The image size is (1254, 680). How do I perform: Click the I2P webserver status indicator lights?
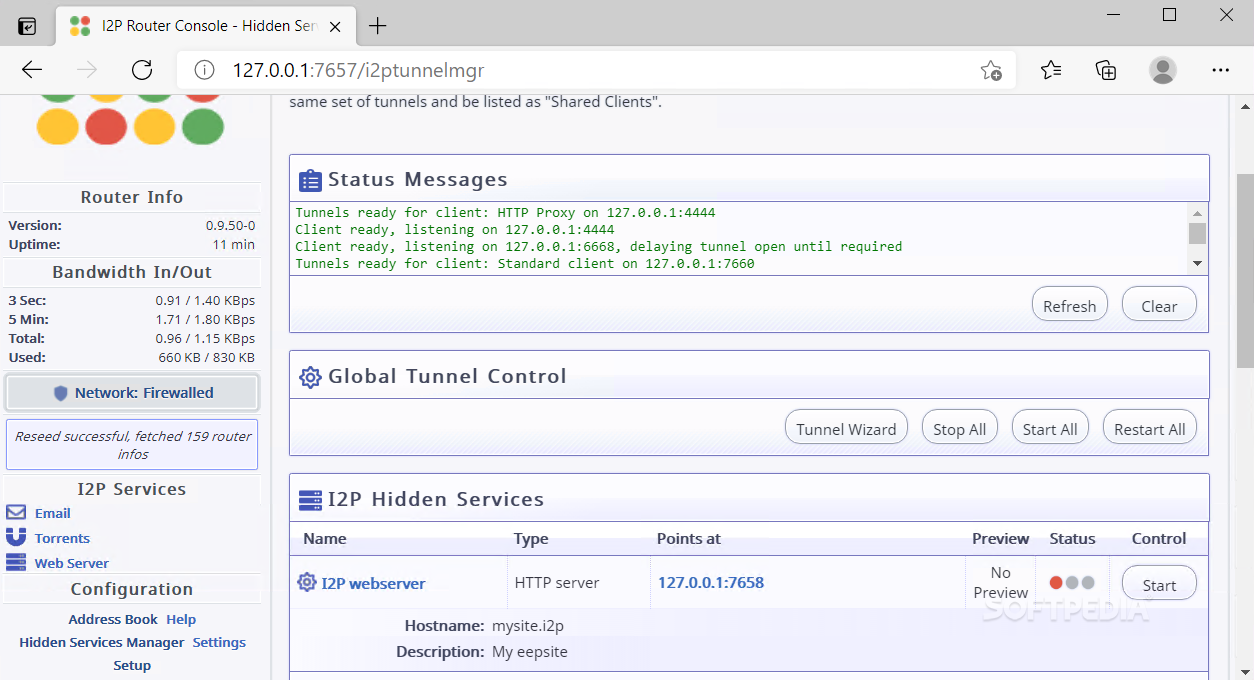pyautogui.click(x=1072, y=583)
